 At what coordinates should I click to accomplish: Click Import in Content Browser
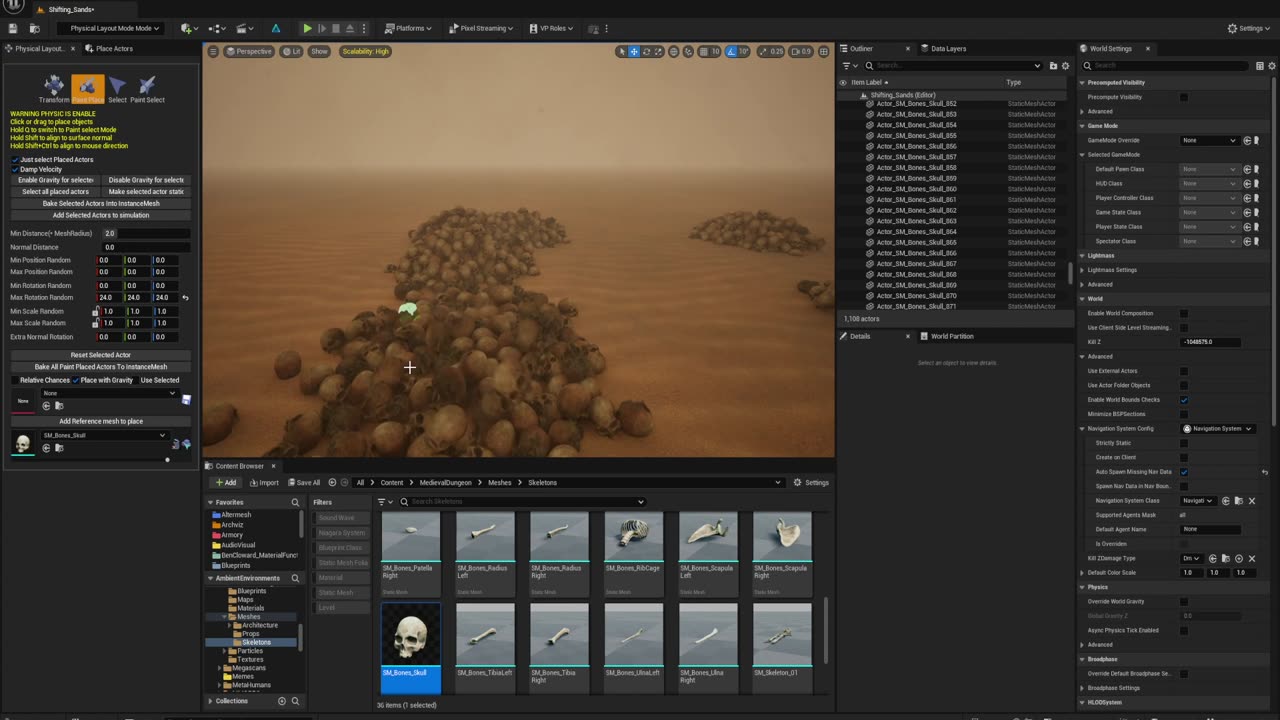264,483
